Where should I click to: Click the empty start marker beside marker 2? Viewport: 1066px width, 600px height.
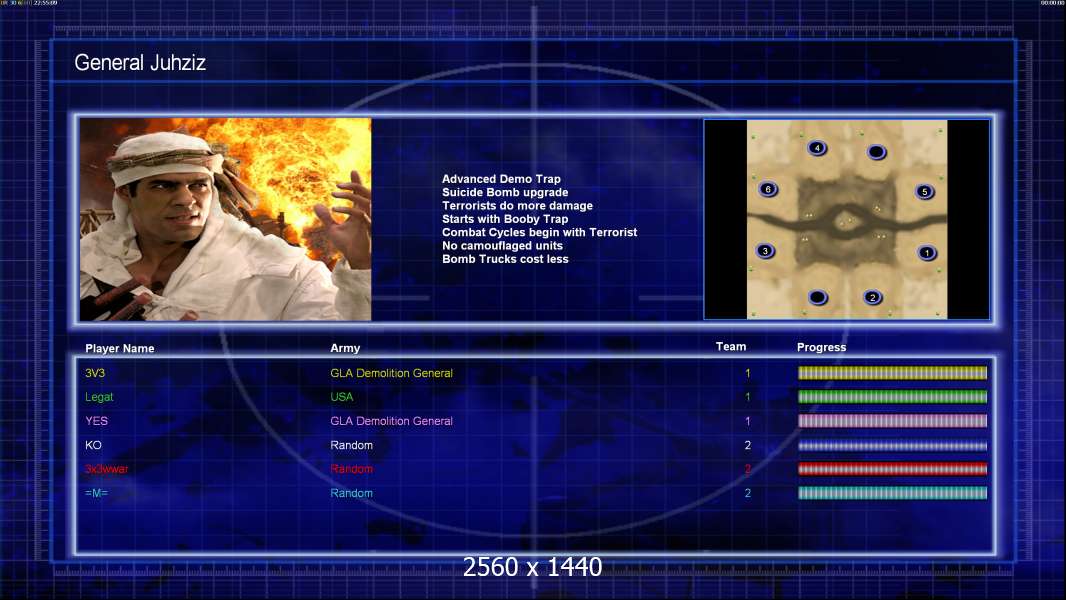pyautogui.click(x=818, y=297)
